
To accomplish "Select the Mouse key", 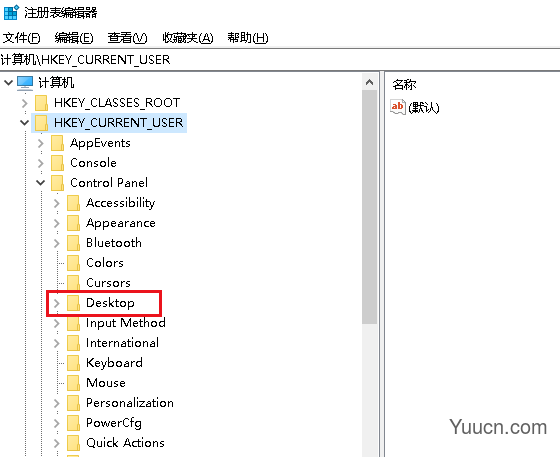I will point(106,383).
